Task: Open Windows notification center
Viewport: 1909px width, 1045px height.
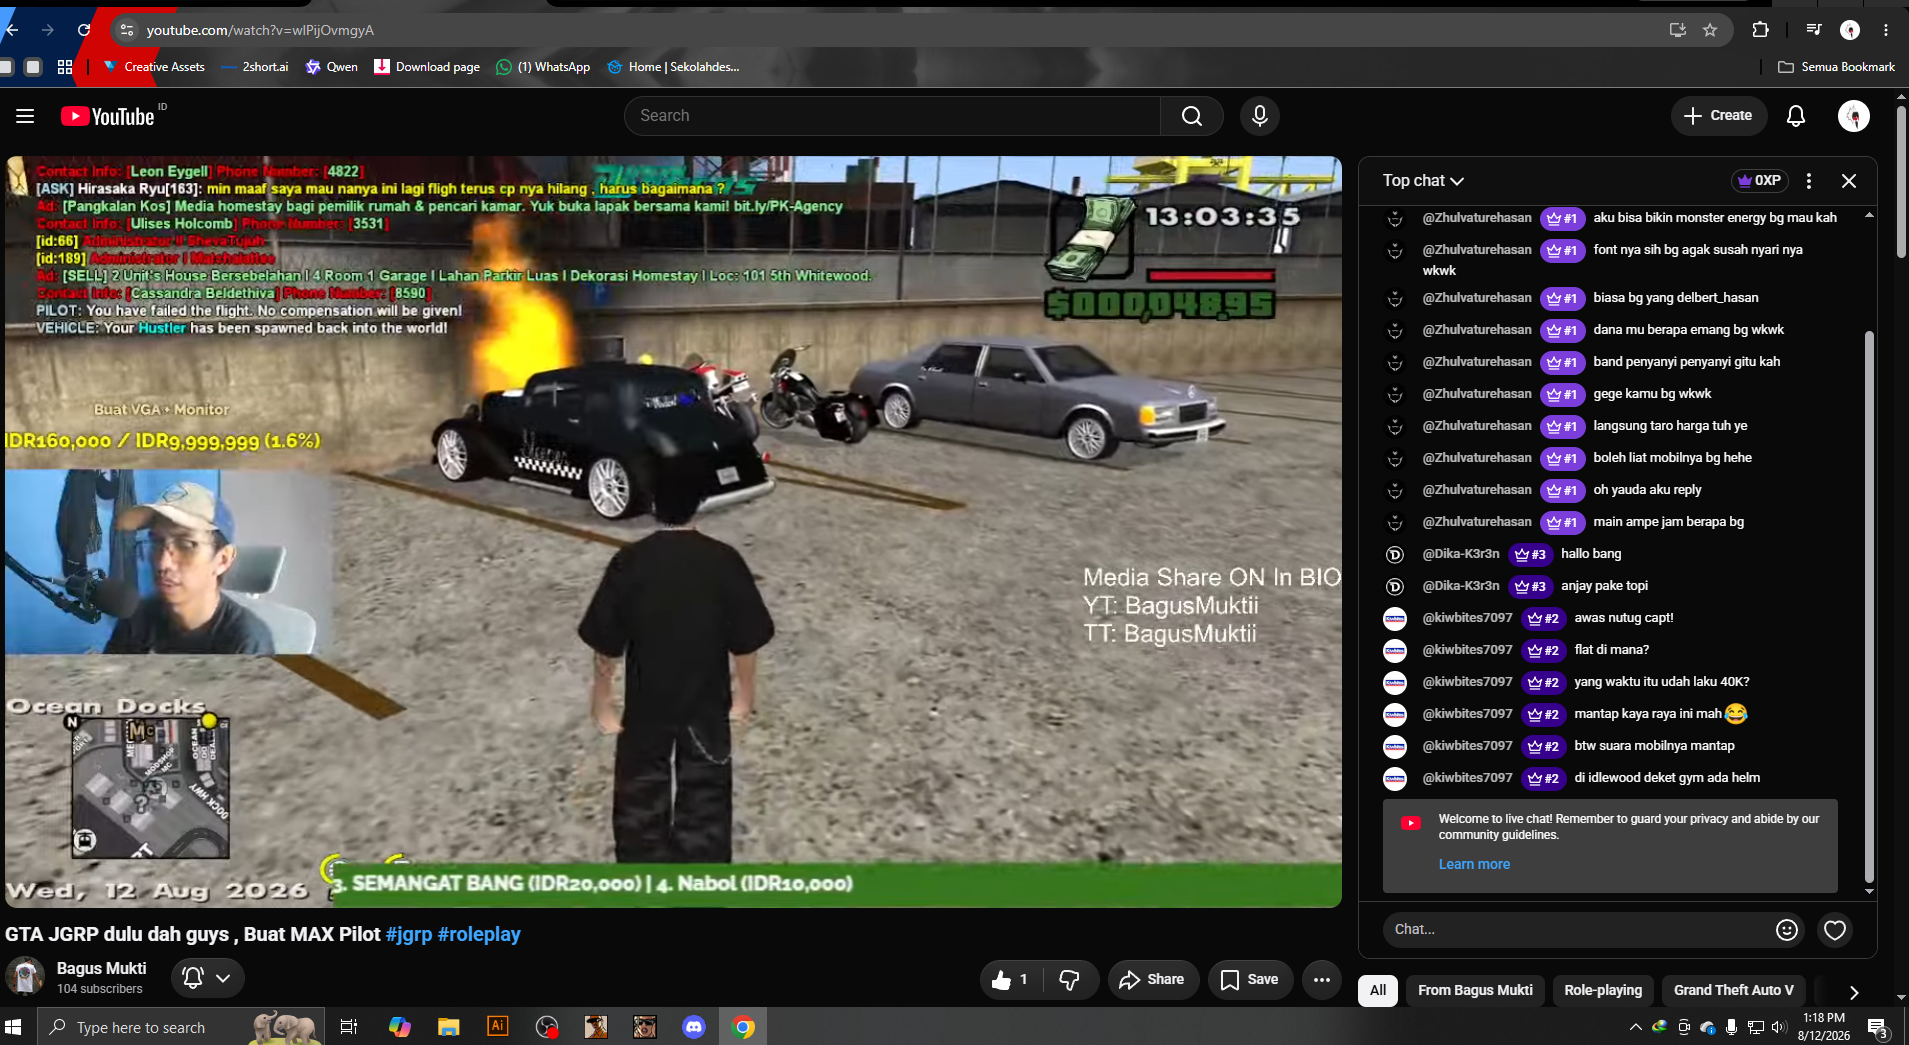Action: tap(1877, 1027)
